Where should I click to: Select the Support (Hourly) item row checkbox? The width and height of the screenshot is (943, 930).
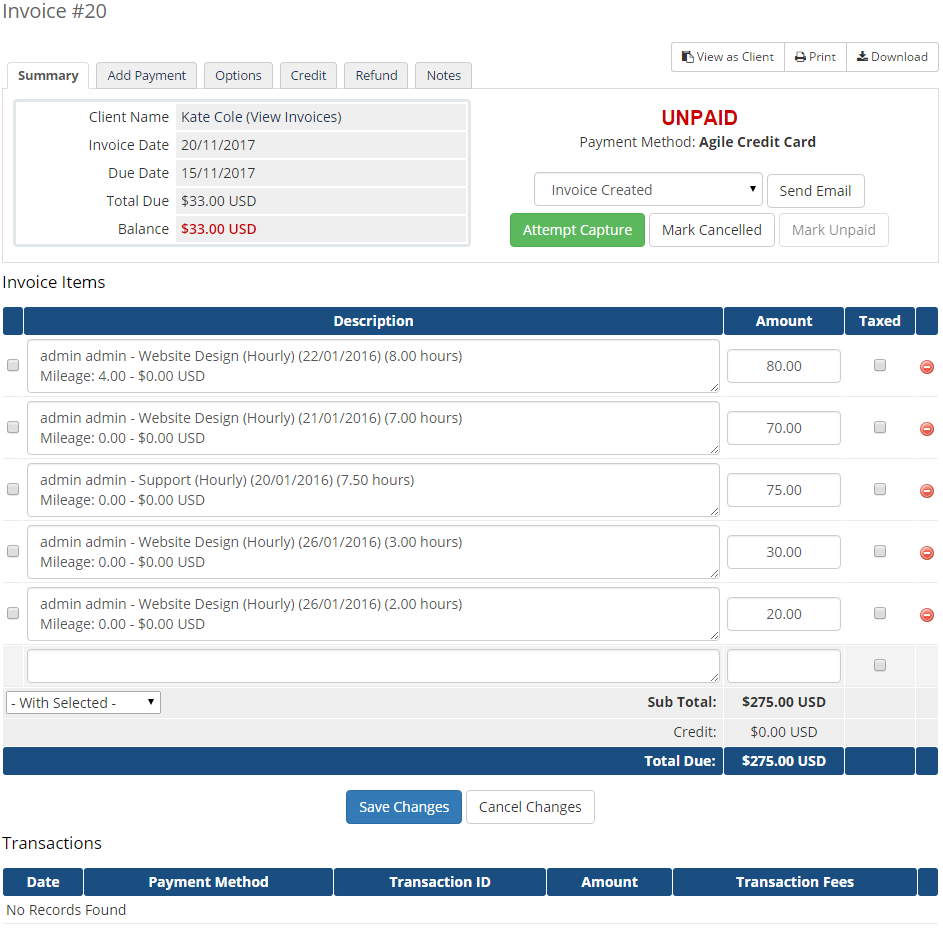[13, 489]
